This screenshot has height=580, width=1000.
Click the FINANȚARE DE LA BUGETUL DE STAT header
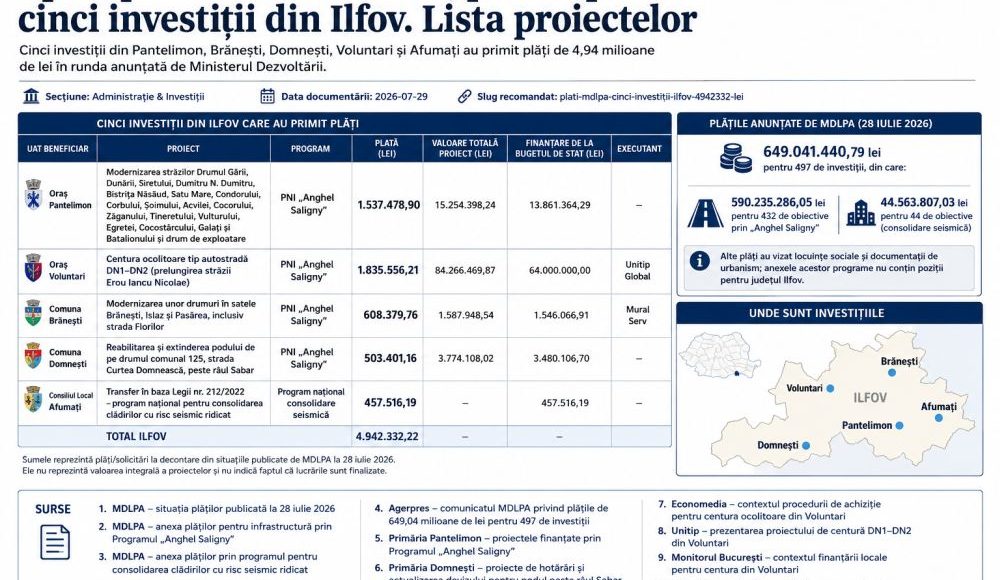coord(559,149)
